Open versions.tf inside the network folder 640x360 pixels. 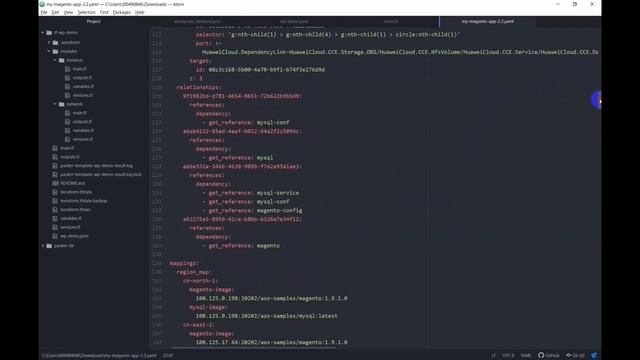83,139
